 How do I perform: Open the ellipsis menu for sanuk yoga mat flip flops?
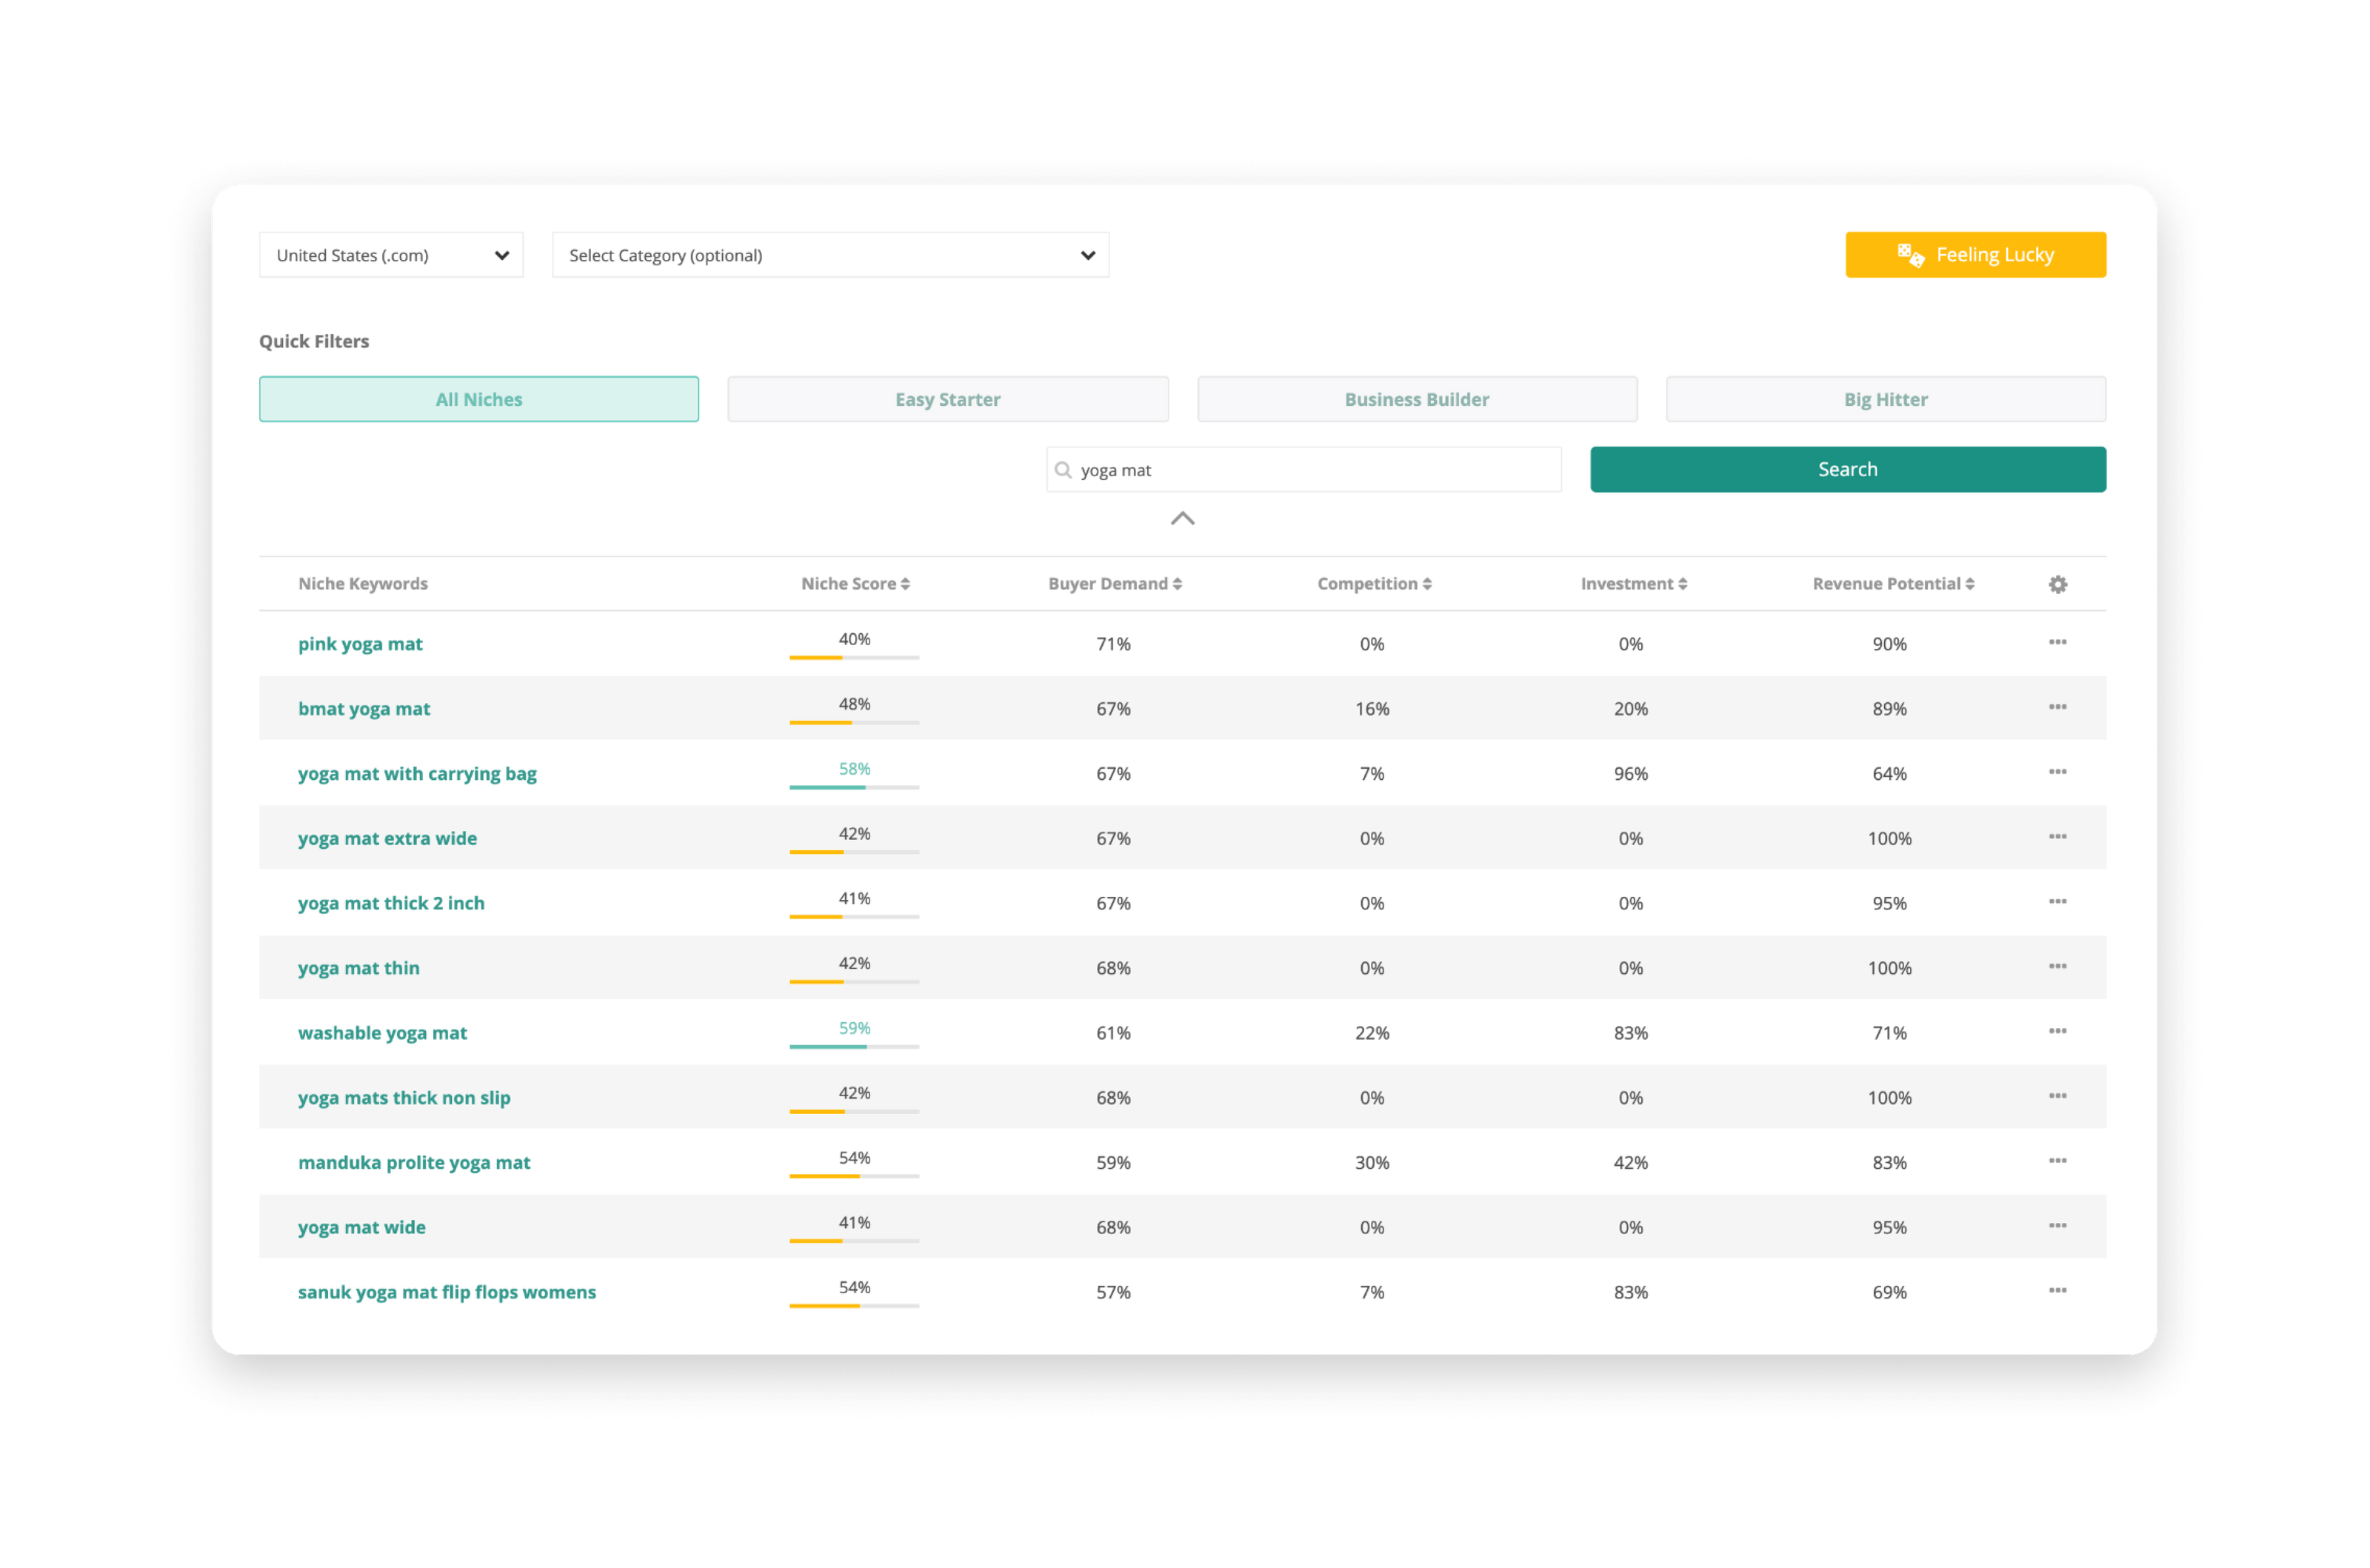coord(2057,1291)
